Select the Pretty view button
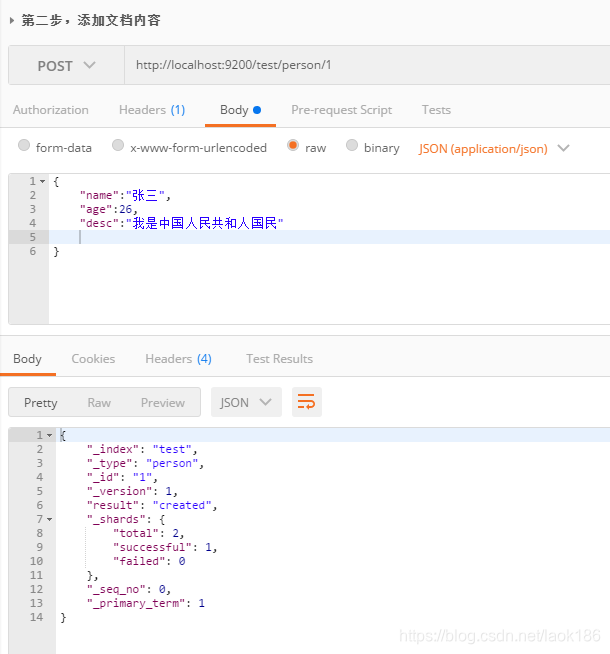Viewport: 610px width, 654px height. click(40, 402)
